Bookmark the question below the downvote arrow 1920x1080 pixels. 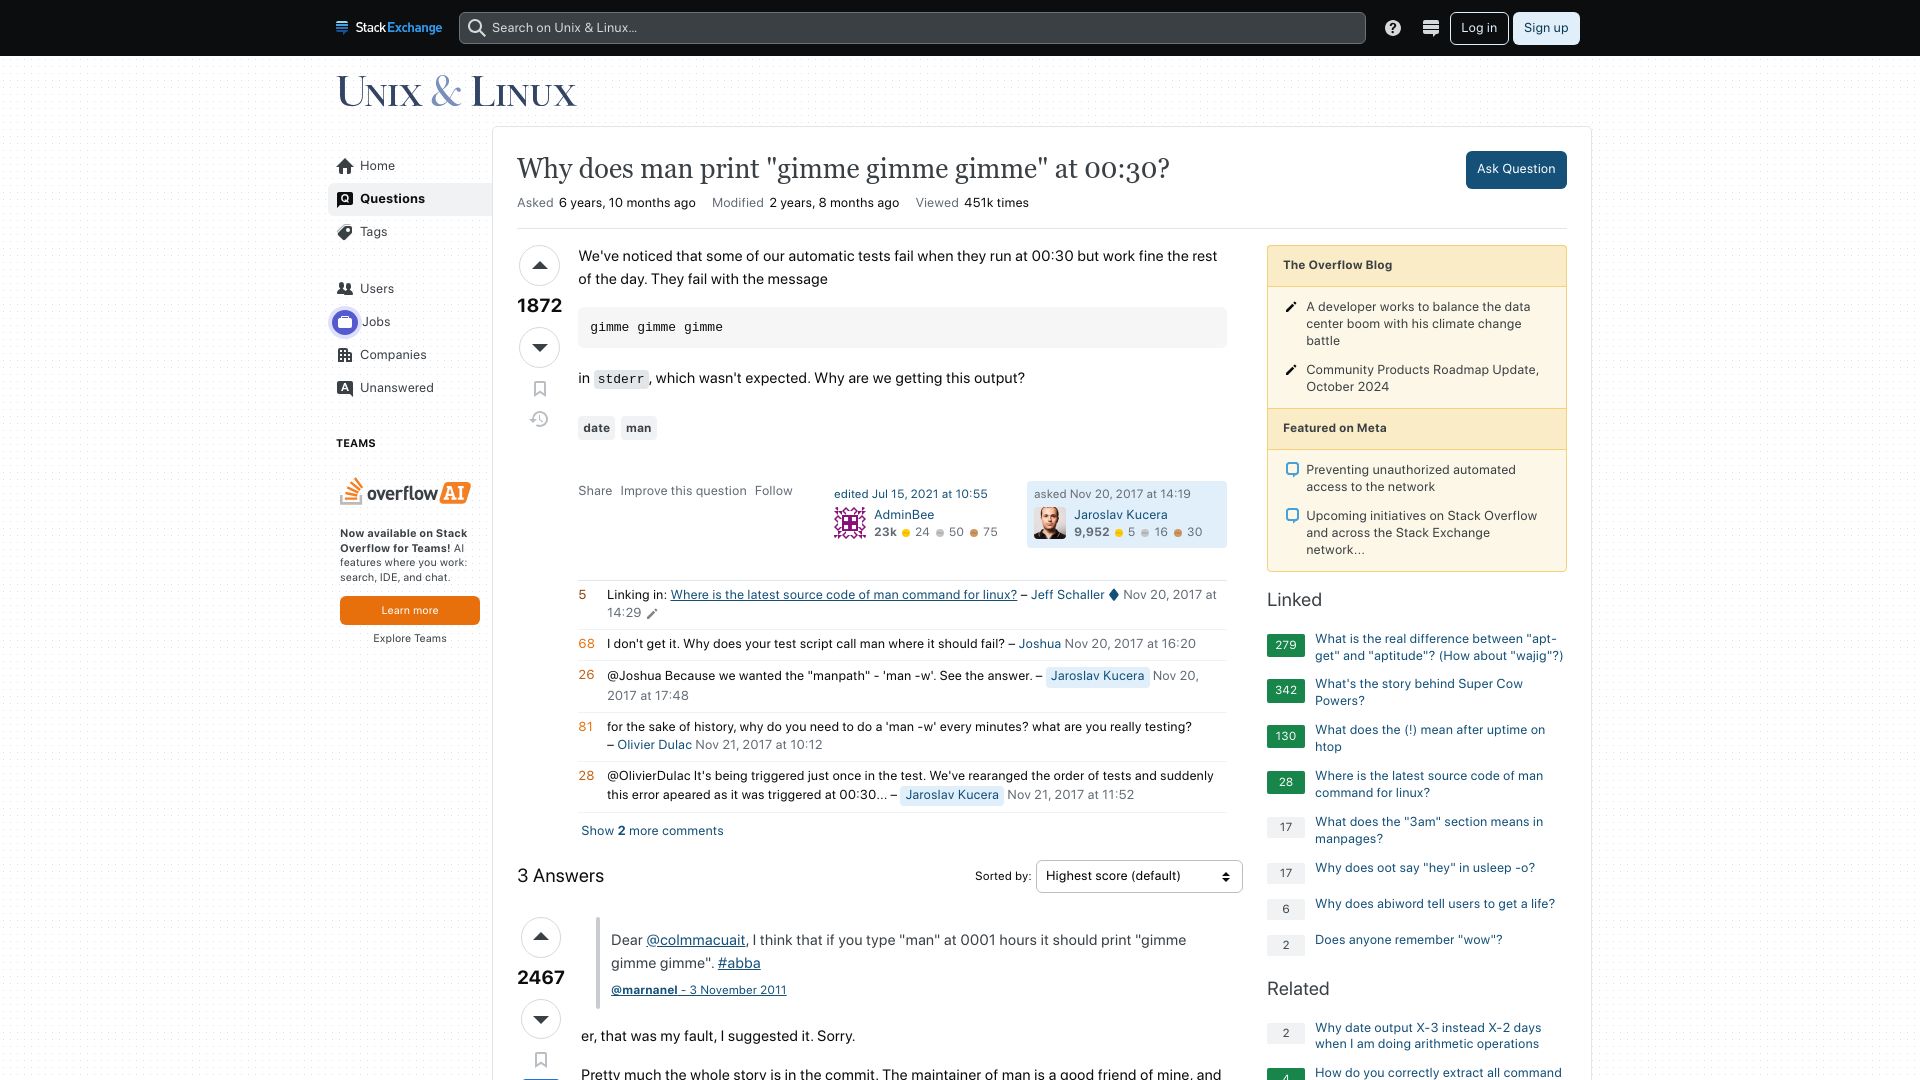(x=539, y=389)
